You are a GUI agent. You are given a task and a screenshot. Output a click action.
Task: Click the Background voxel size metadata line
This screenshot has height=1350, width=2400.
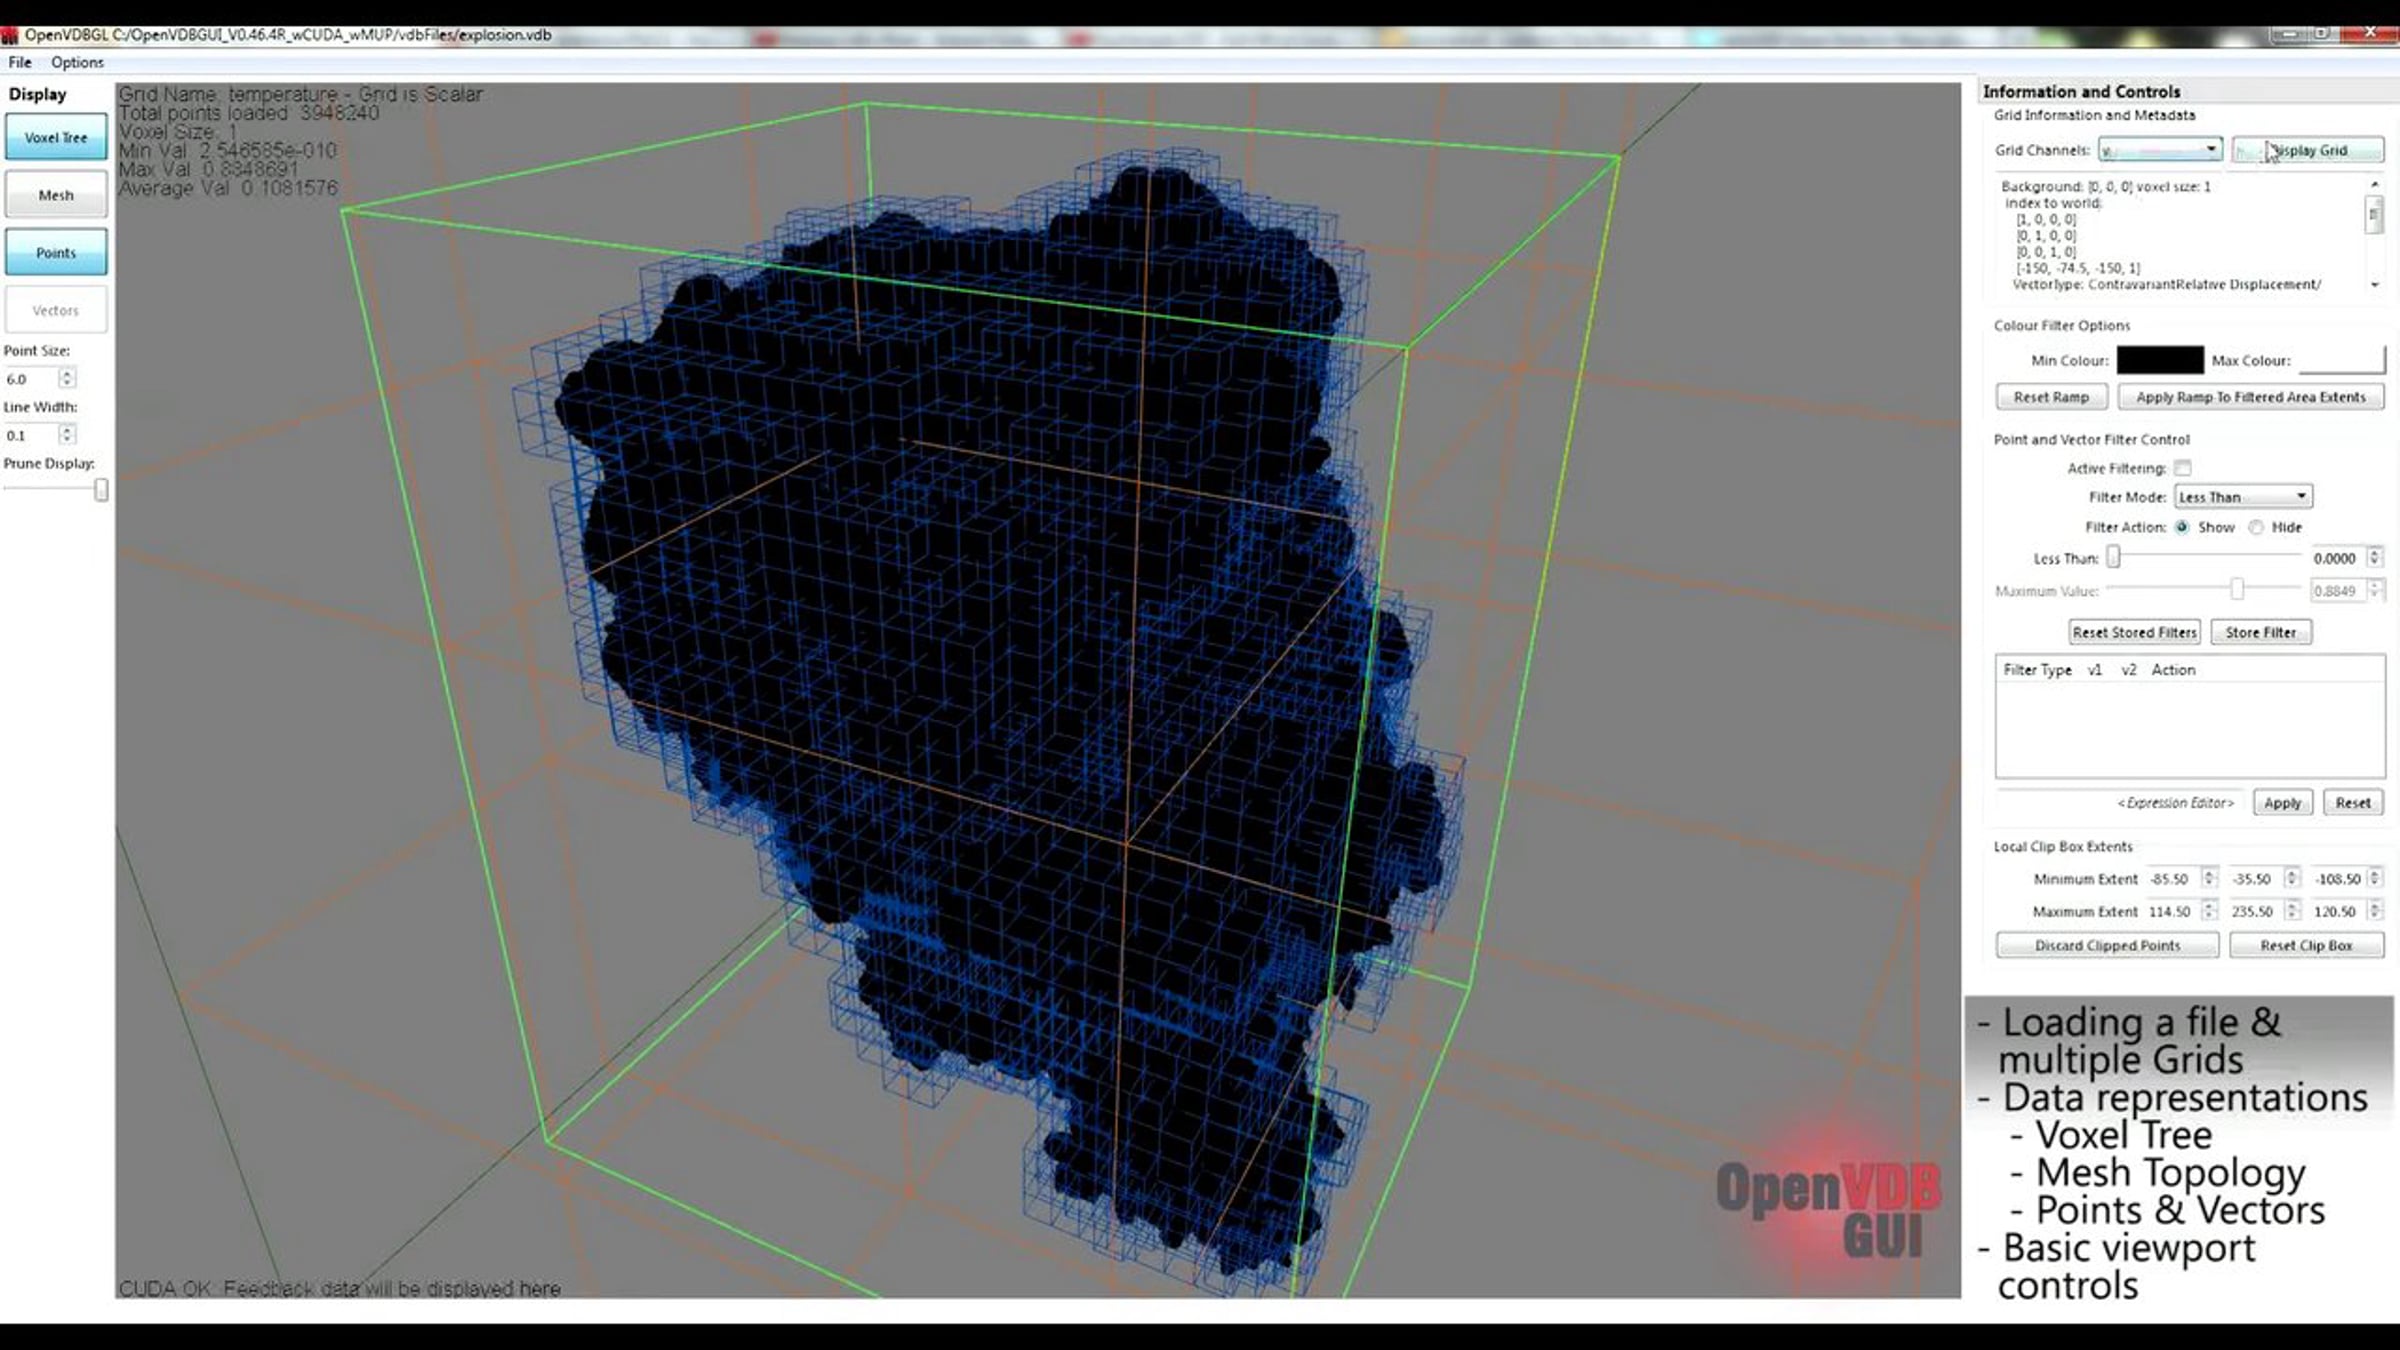tap(2106, 187)
